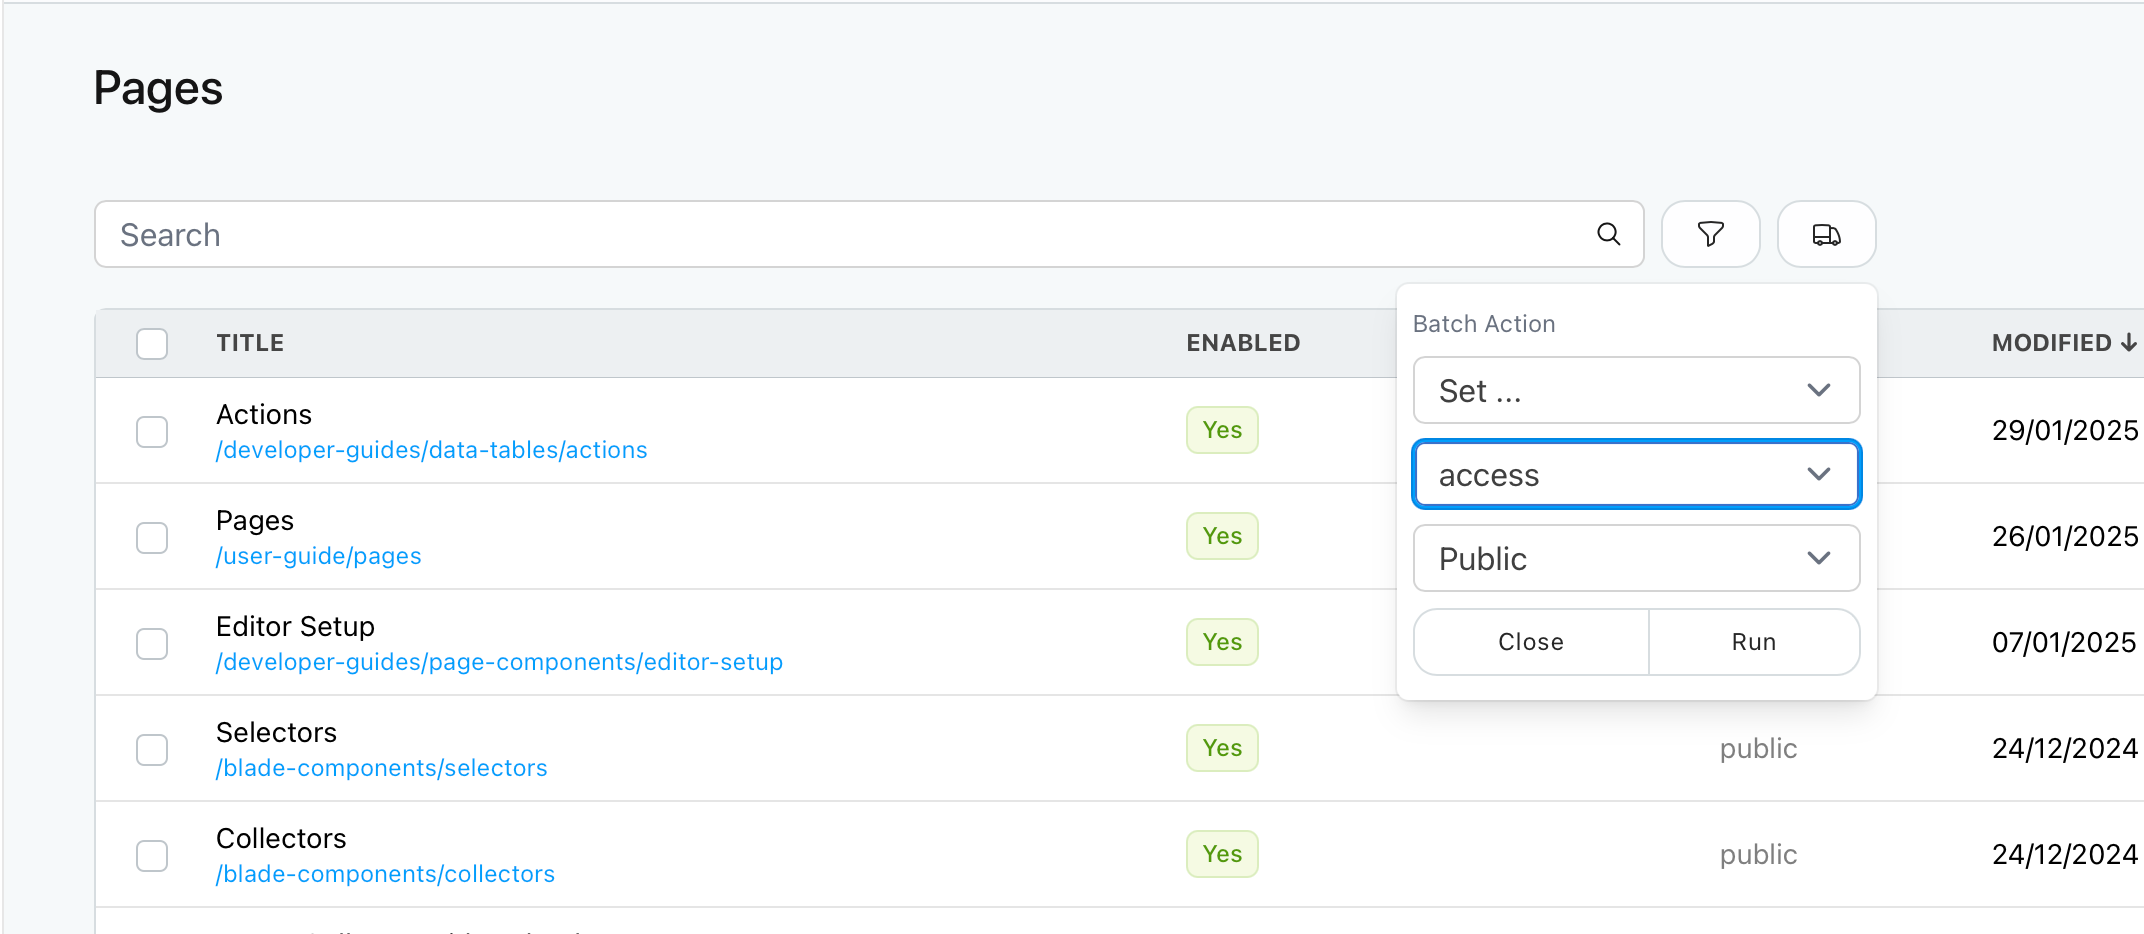The image size is (2144, 934).
Task: Click the Yes badge in Selectors row
Action: [x=1222, y=748]
